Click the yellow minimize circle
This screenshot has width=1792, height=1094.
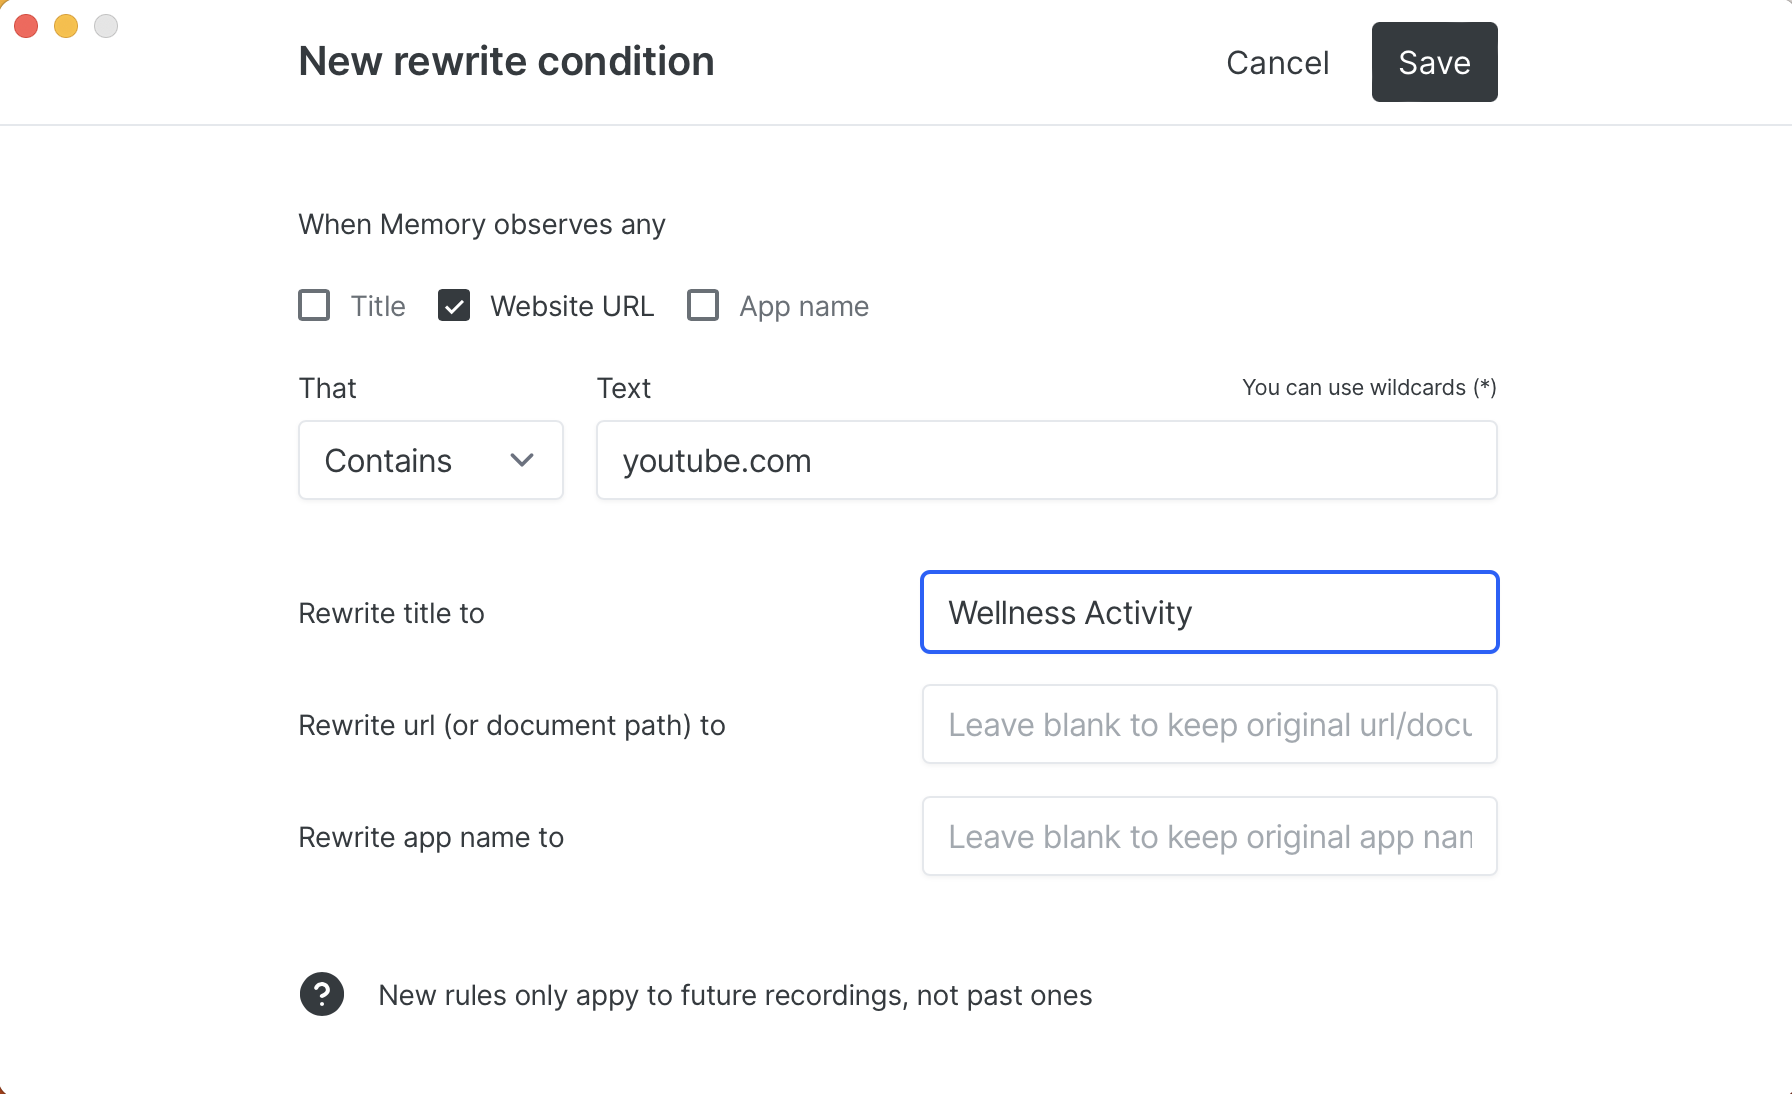[x=66, y=25]
